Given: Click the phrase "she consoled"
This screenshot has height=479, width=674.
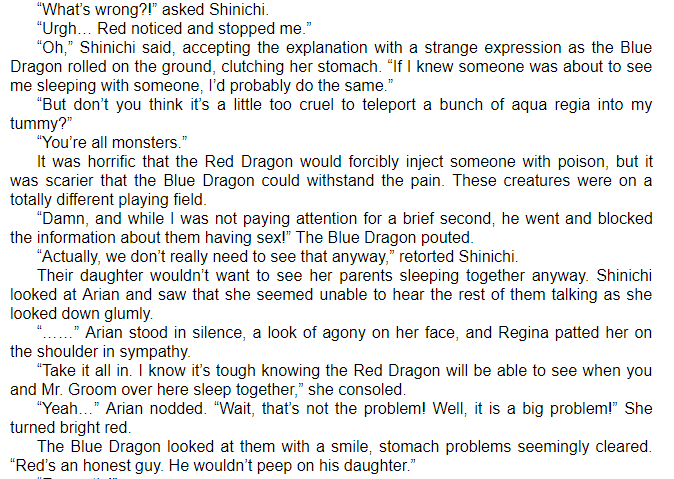Looking at the screenshot, I should [357, 389].
